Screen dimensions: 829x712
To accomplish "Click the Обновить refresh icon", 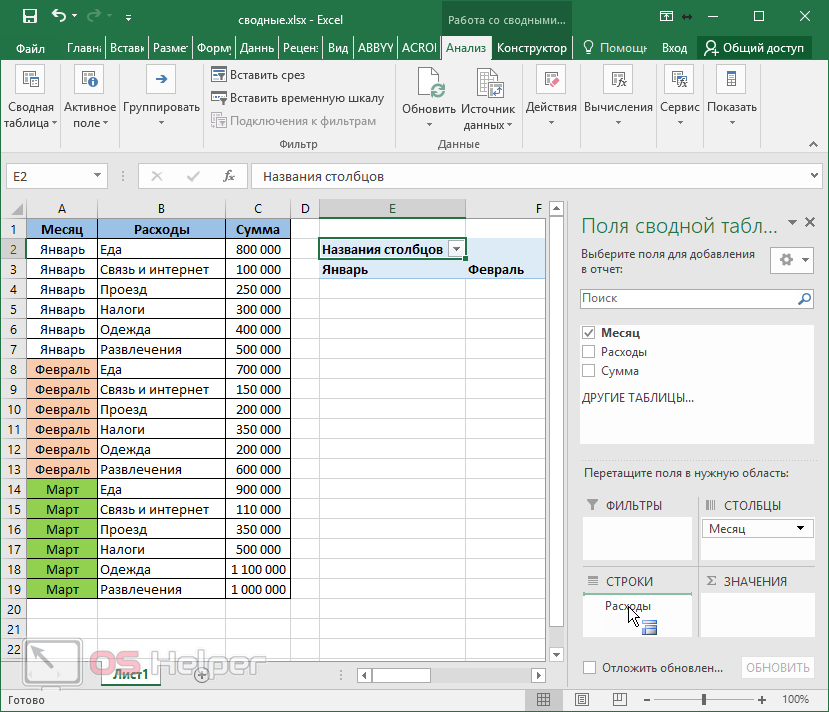I will pos(429,84).
